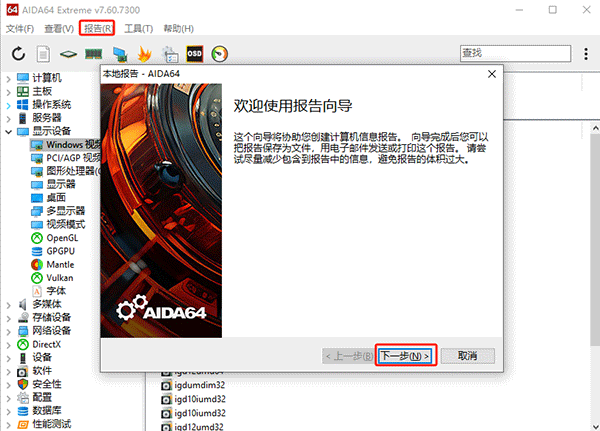Screen dimensions: 600x431
Task: Open the three-dot toolbar menu
Action: (586, 54)
